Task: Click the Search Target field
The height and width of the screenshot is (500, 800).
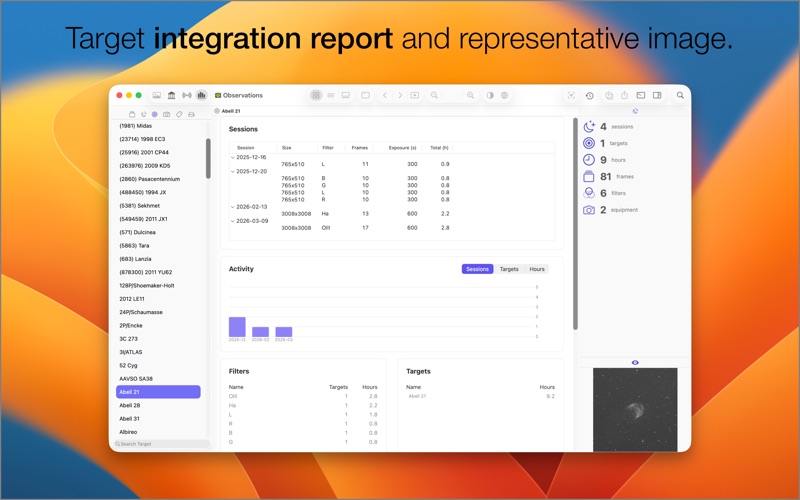Action: (x=162, y=444)
